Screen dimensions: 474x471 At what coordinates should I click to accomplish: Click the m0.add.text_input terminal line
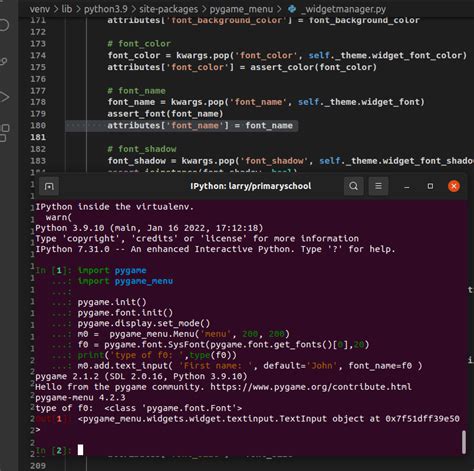(x=250, y=366)
